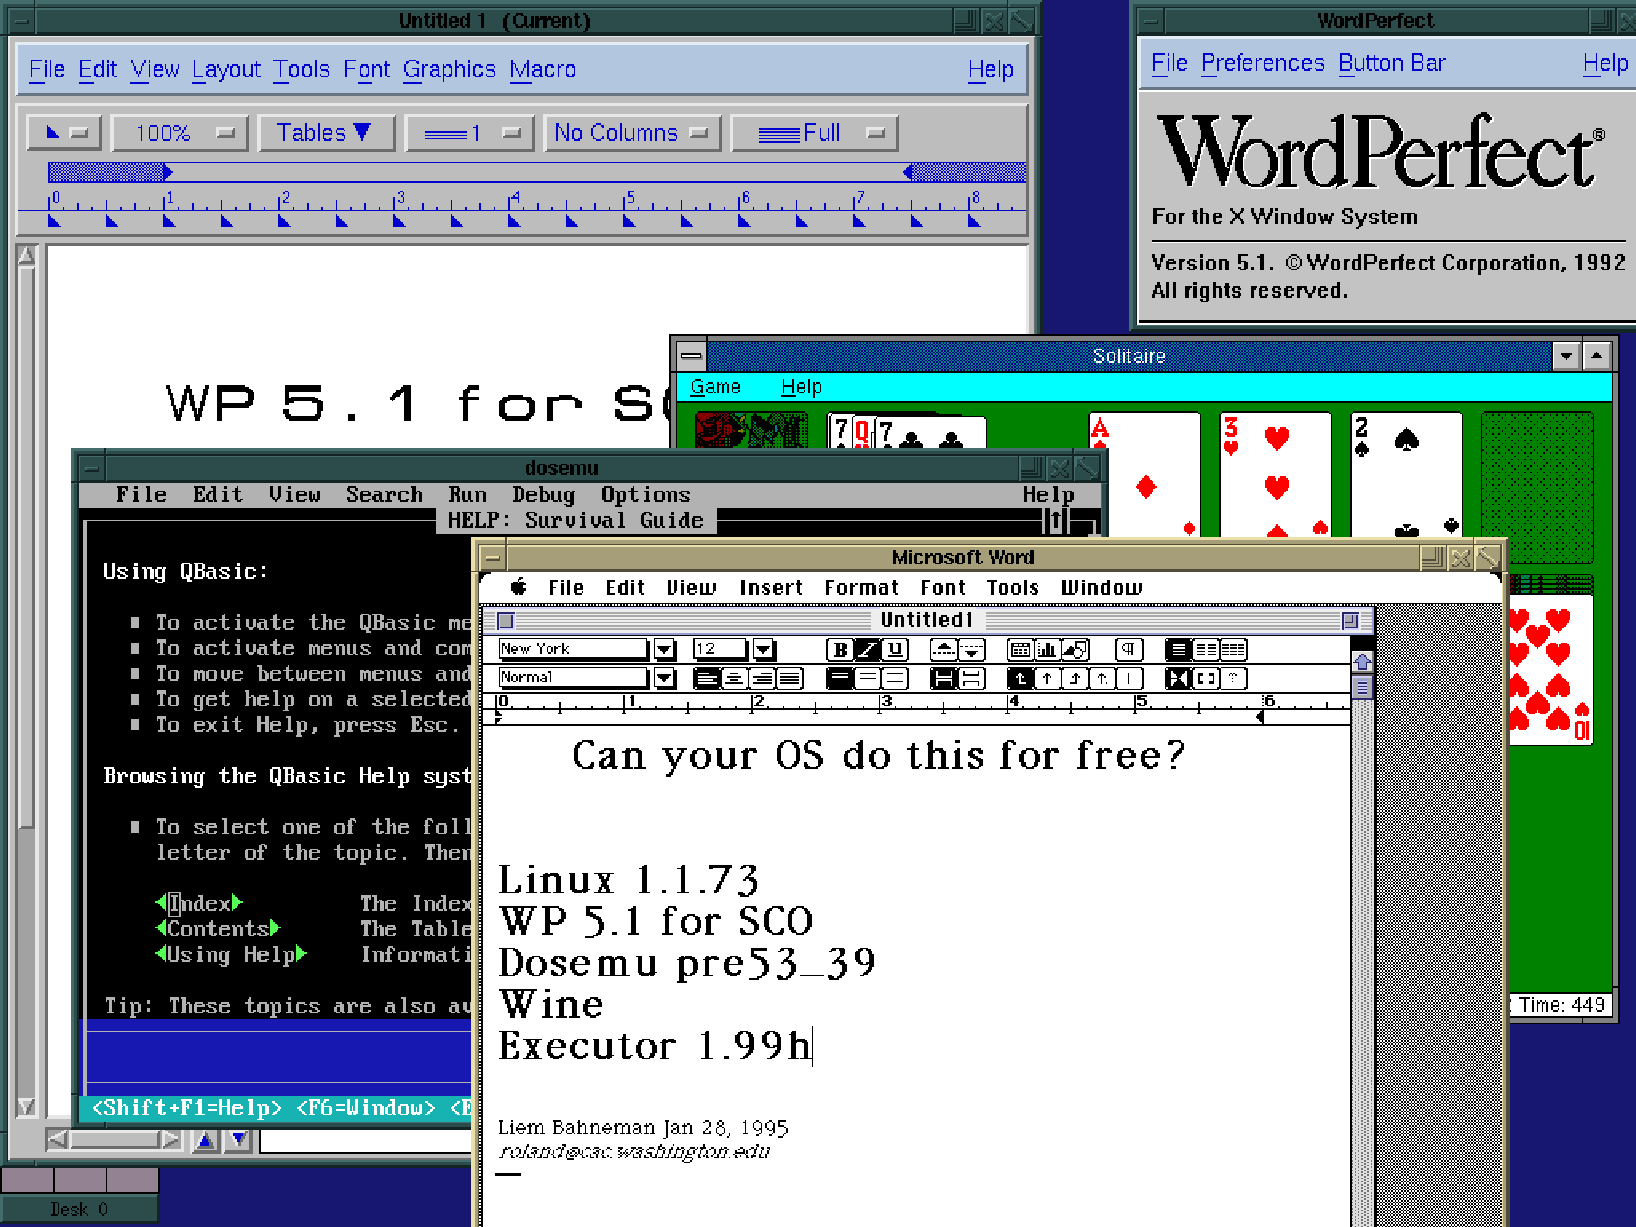The width and height of the screenshot is (1636, 1227).
Task: Select the left tab stop icon in Word
Action: click(1020, 679)
